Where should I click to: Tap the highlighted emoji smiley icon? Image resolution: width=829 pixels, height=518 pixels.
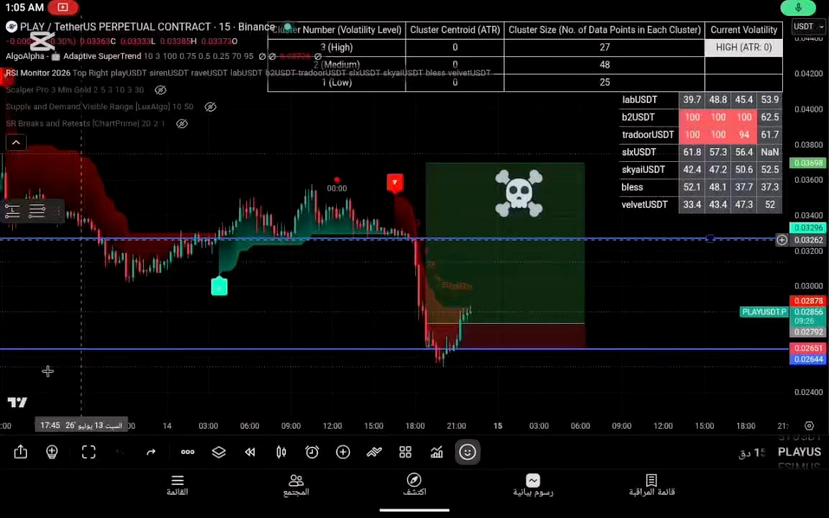click(x=467, y=452)
